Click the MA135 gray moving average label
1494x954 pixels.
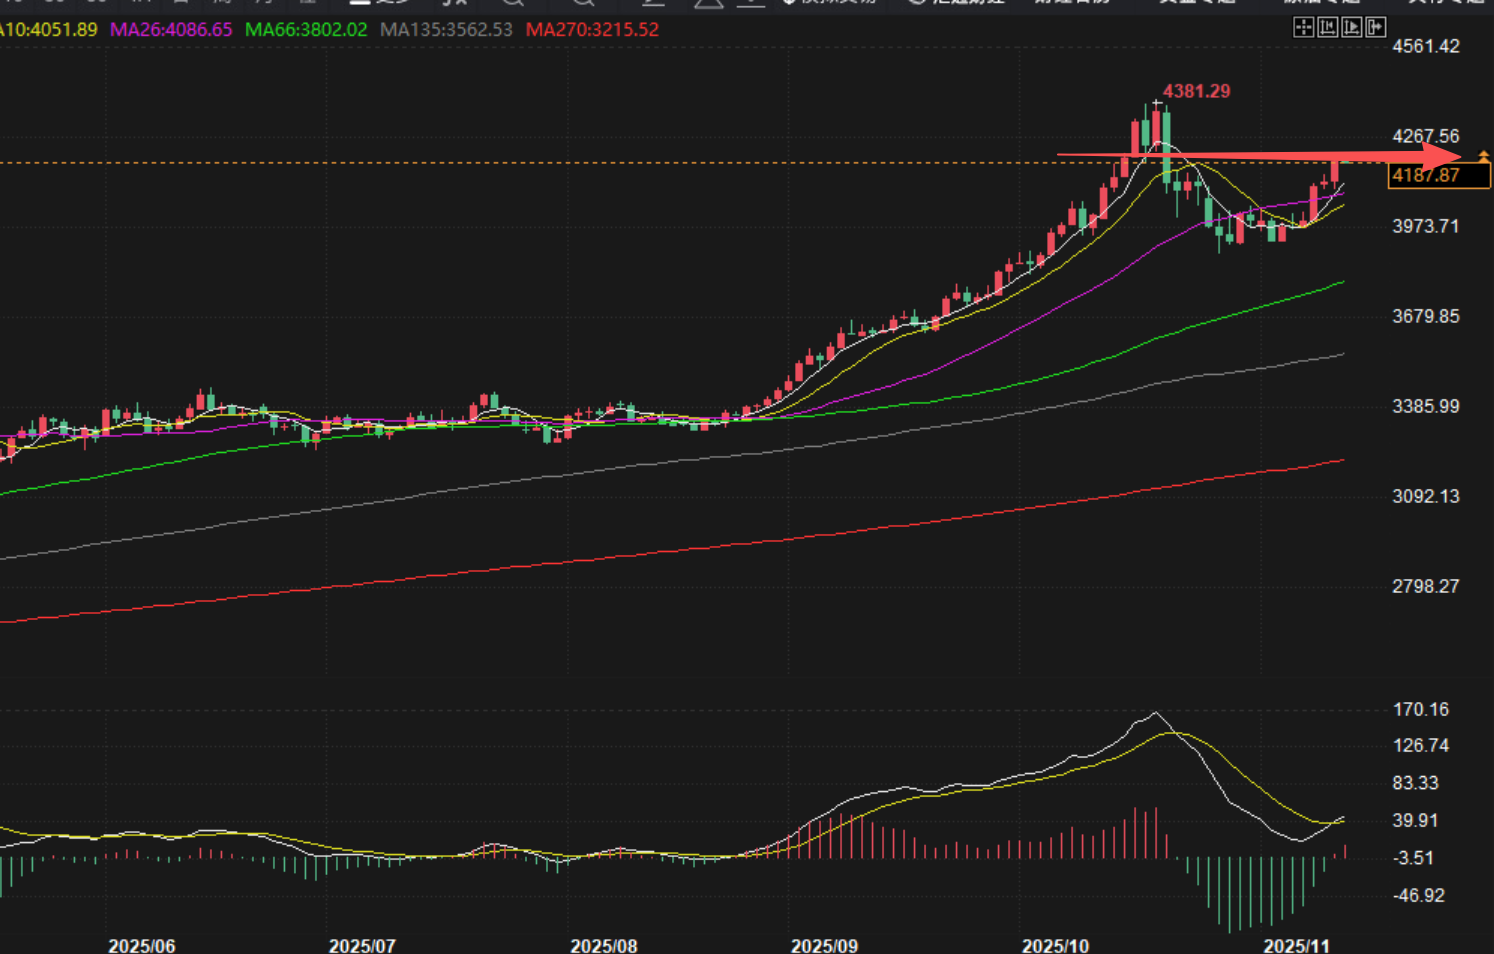446,30
